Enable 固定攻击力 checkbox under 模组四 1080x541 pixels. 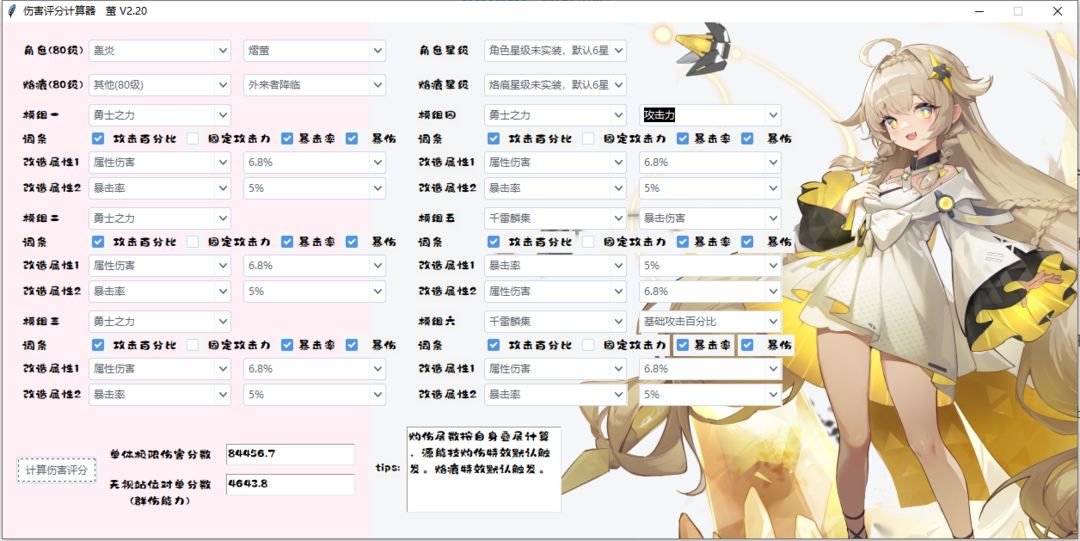(x=588, y=139)
